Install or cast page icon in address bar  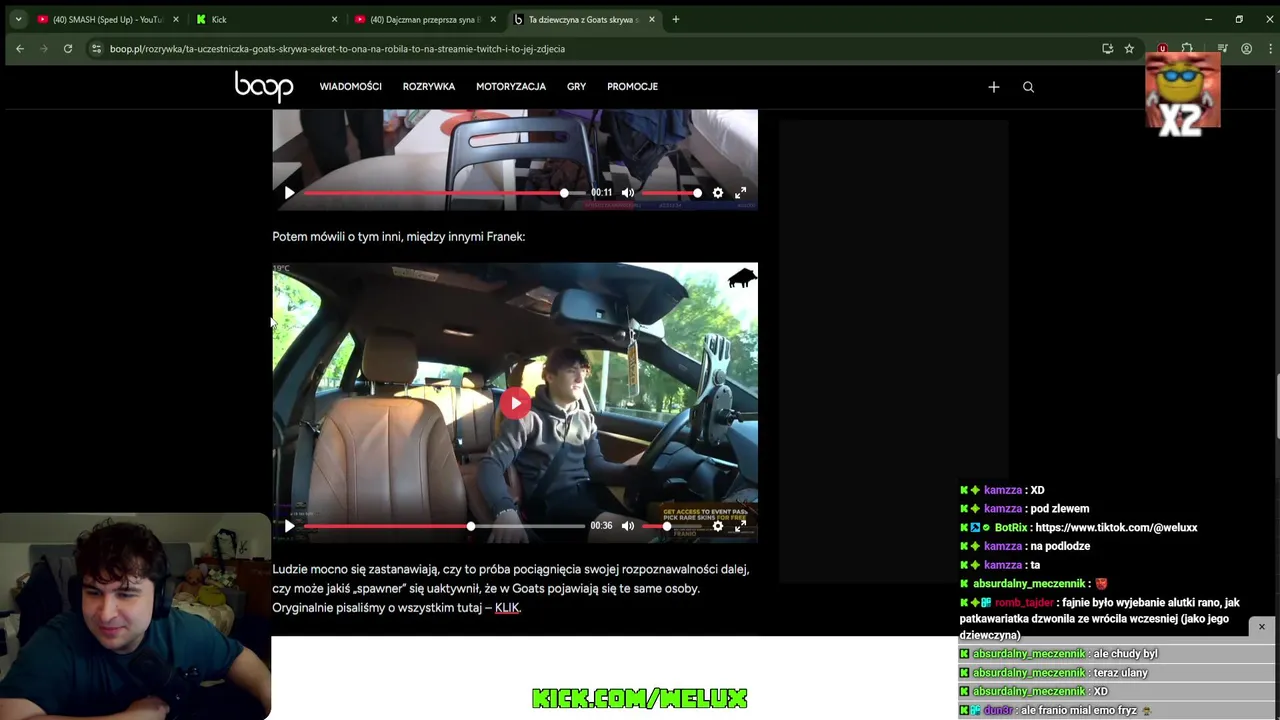point(1107,48)
